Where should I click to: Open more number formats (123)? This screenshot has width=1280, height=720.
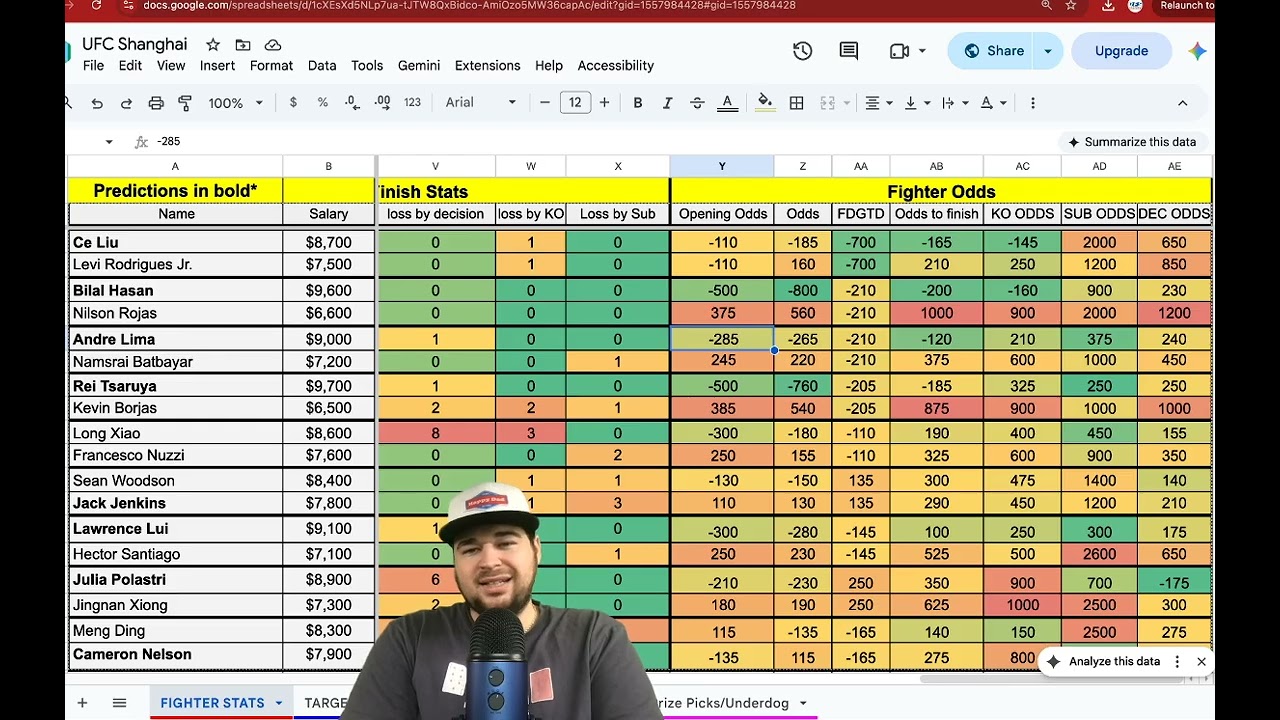[412, 103]
